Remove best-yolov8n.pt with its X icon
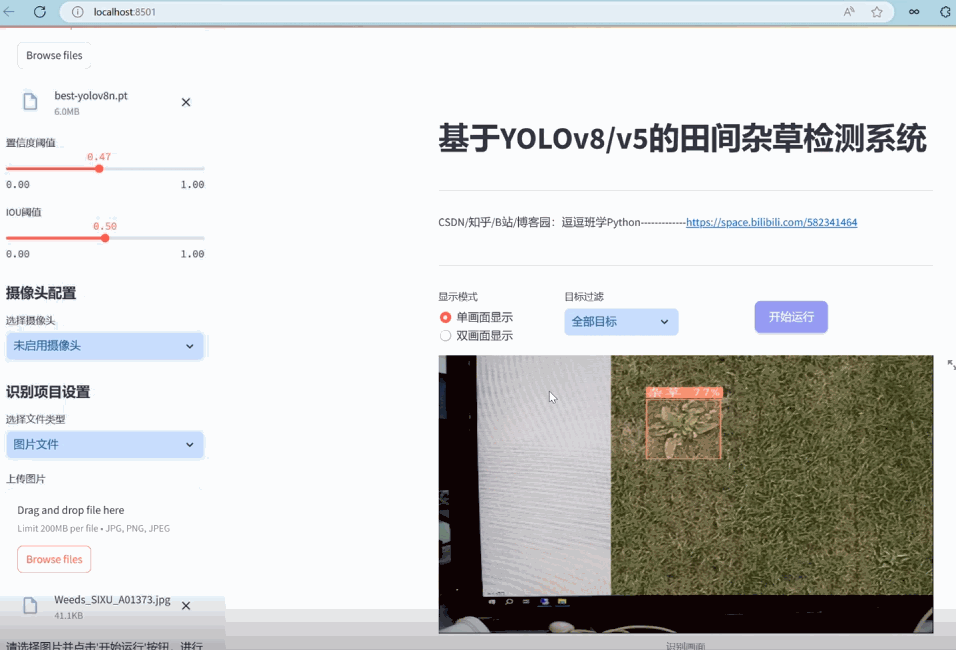Viewport: 956px width, 650px height. [185, 101]
